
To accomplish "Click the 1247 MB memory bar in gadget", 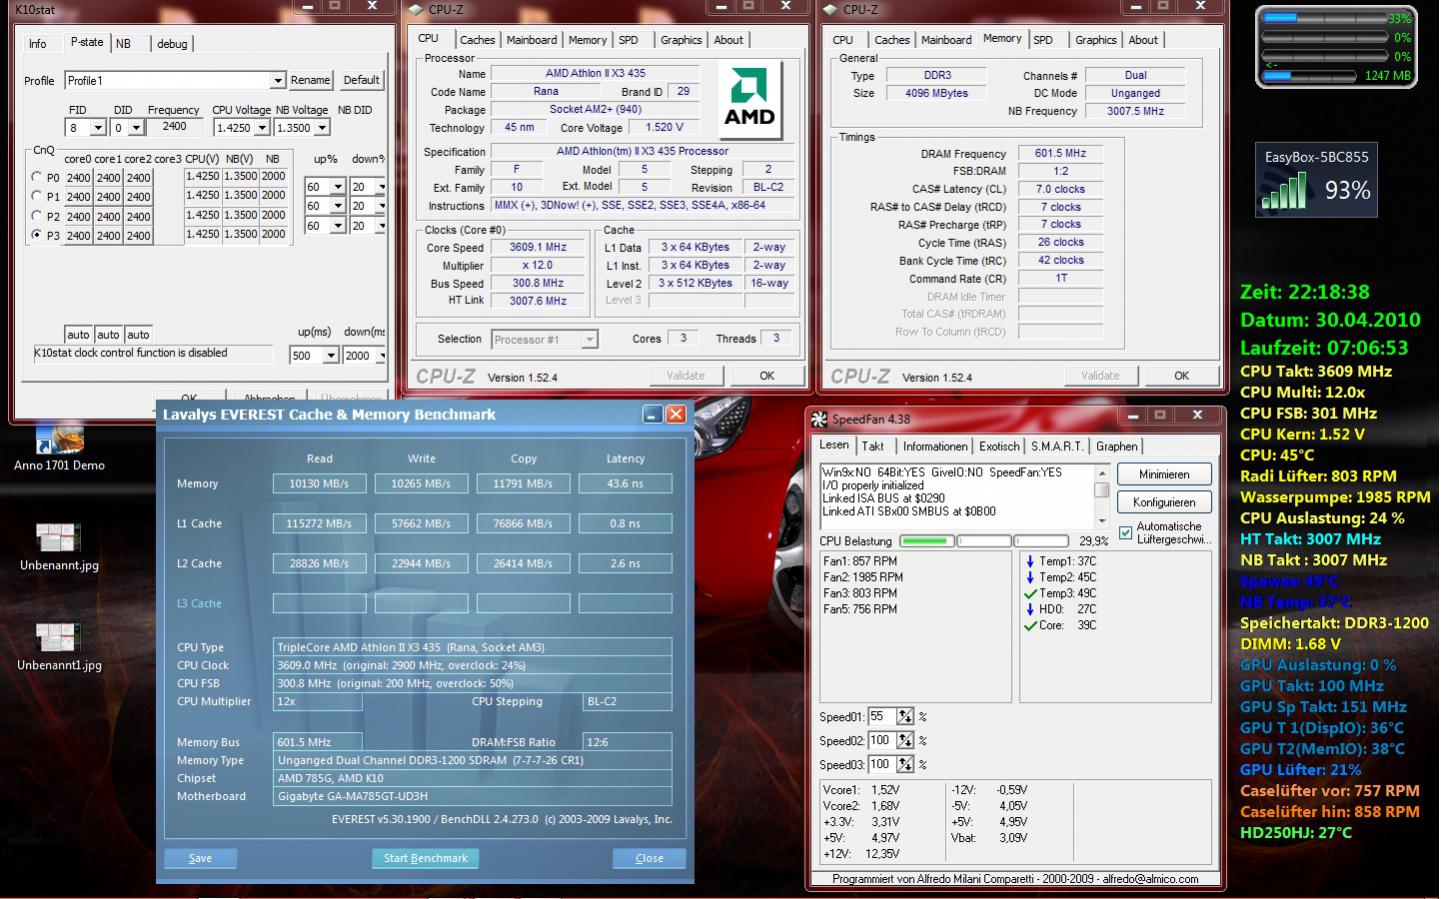I will point(1311,76).
